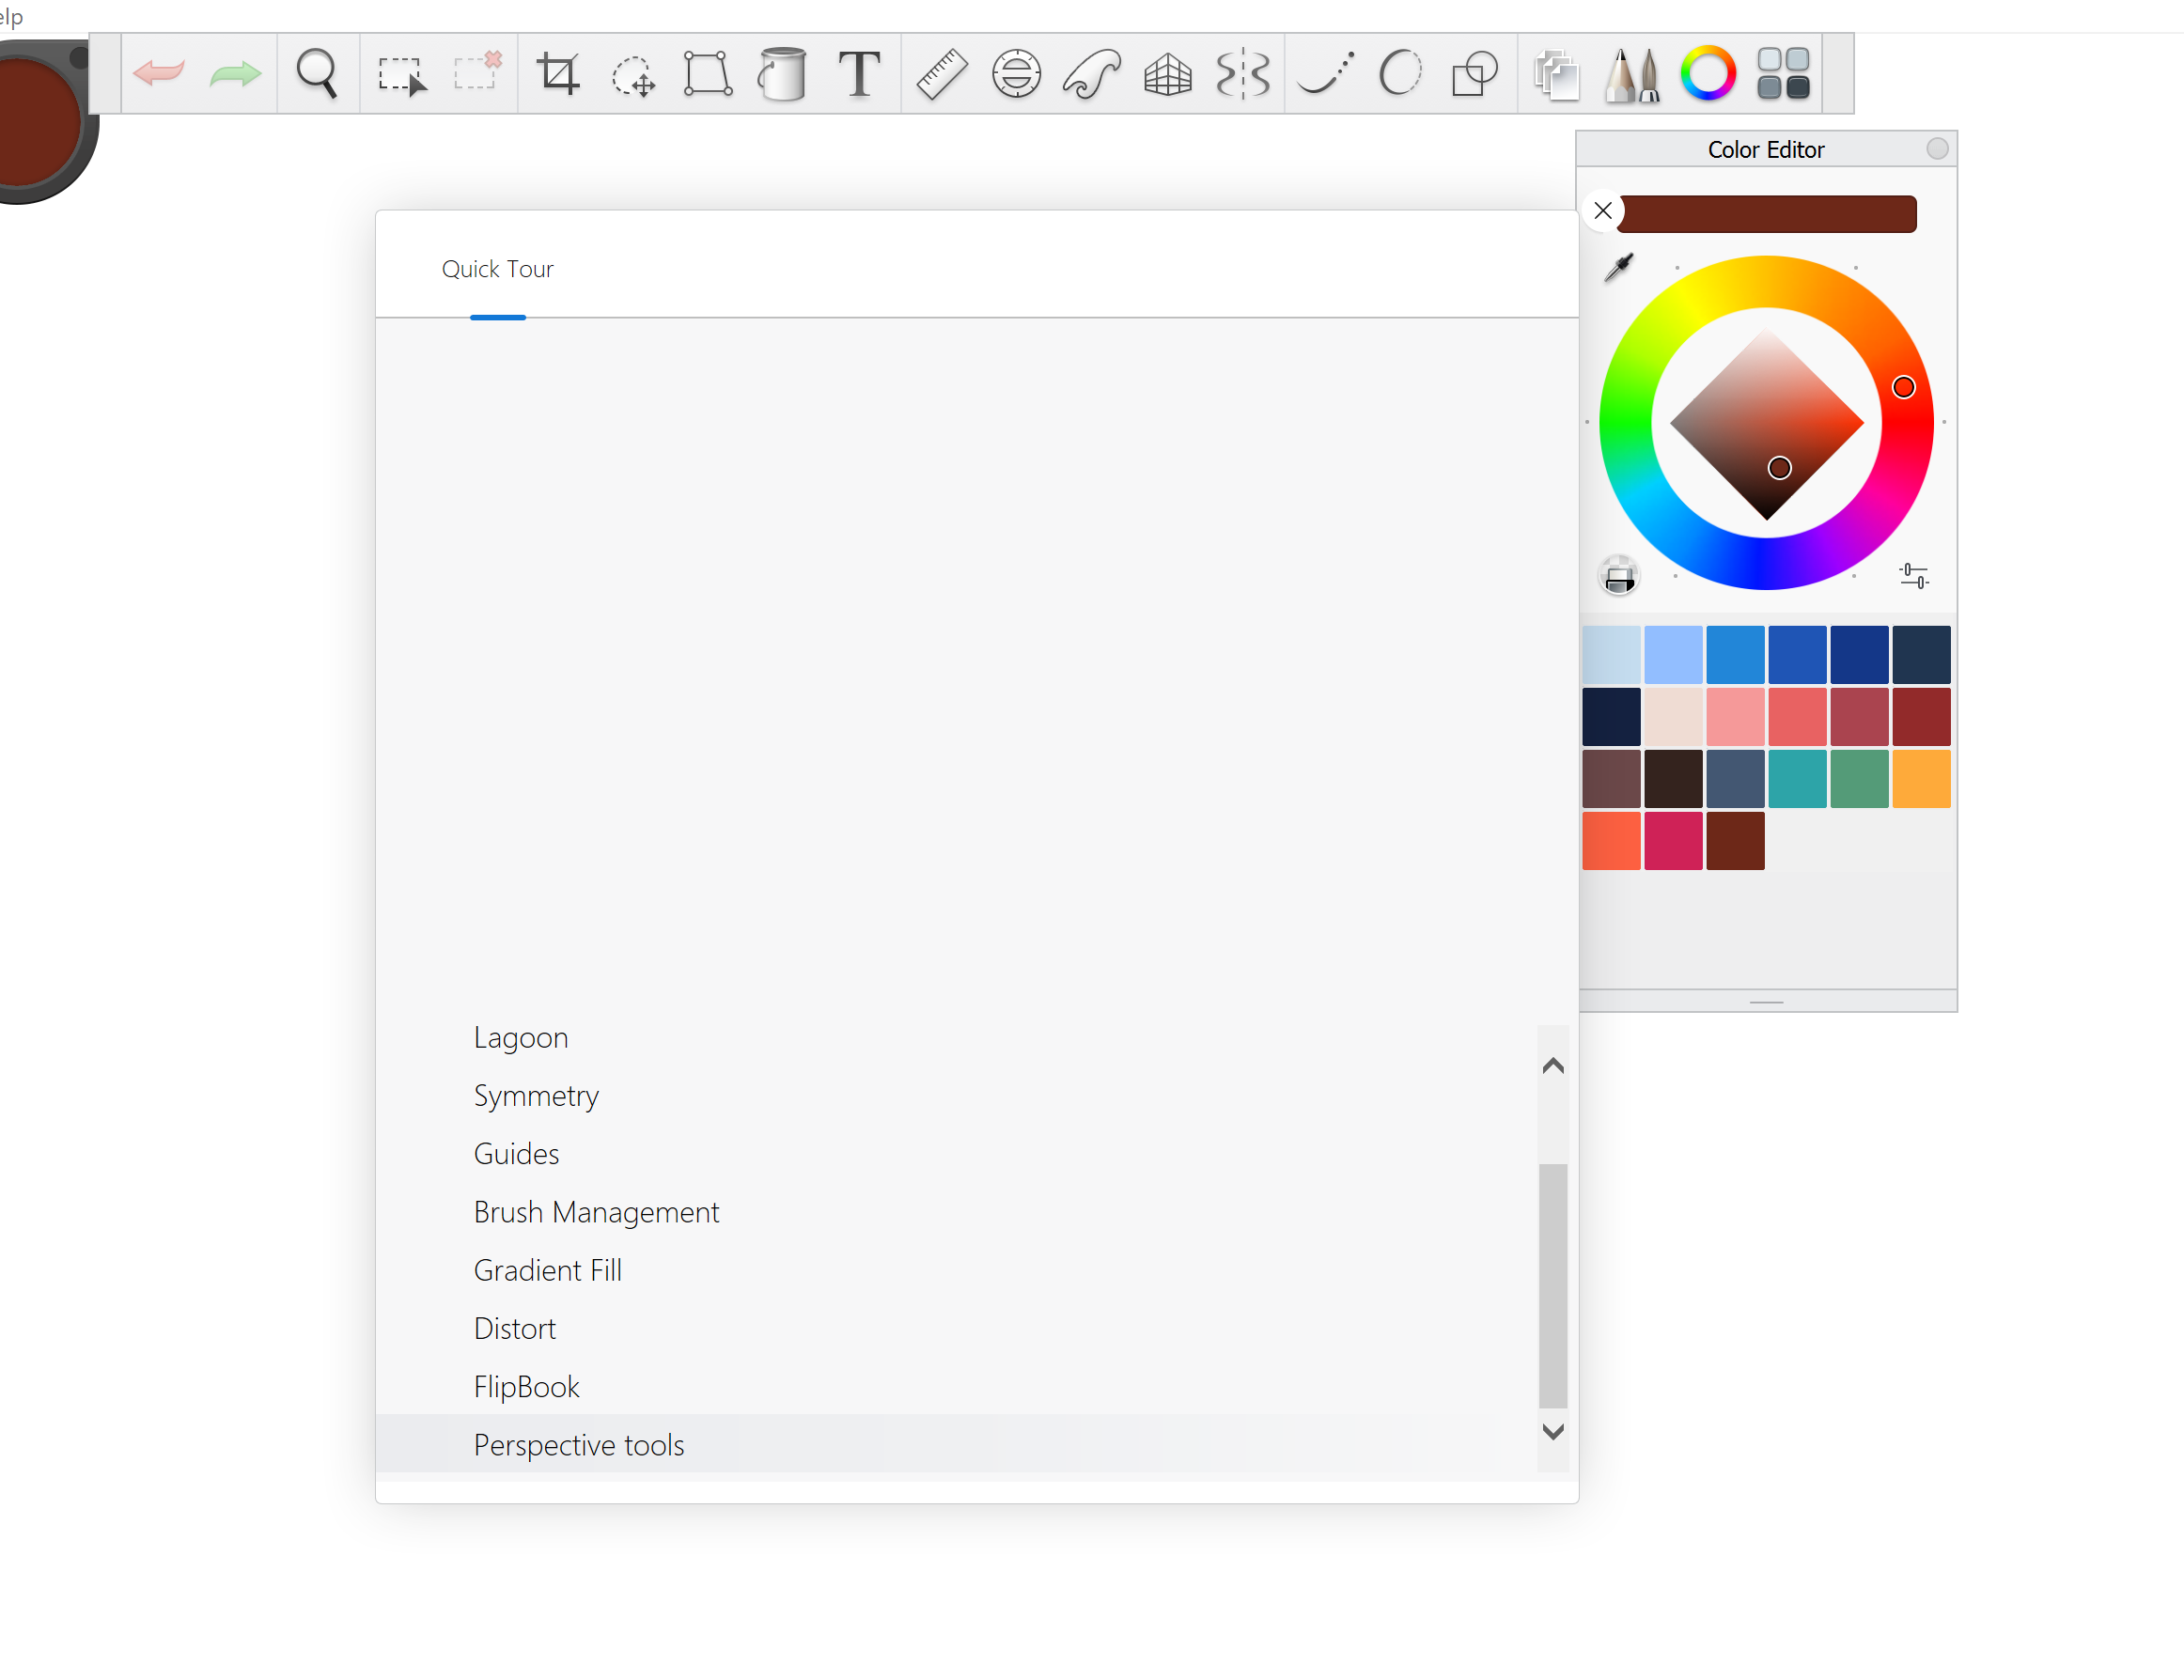Open the Gradient Fill quick tour

(x=547, y=1268)
